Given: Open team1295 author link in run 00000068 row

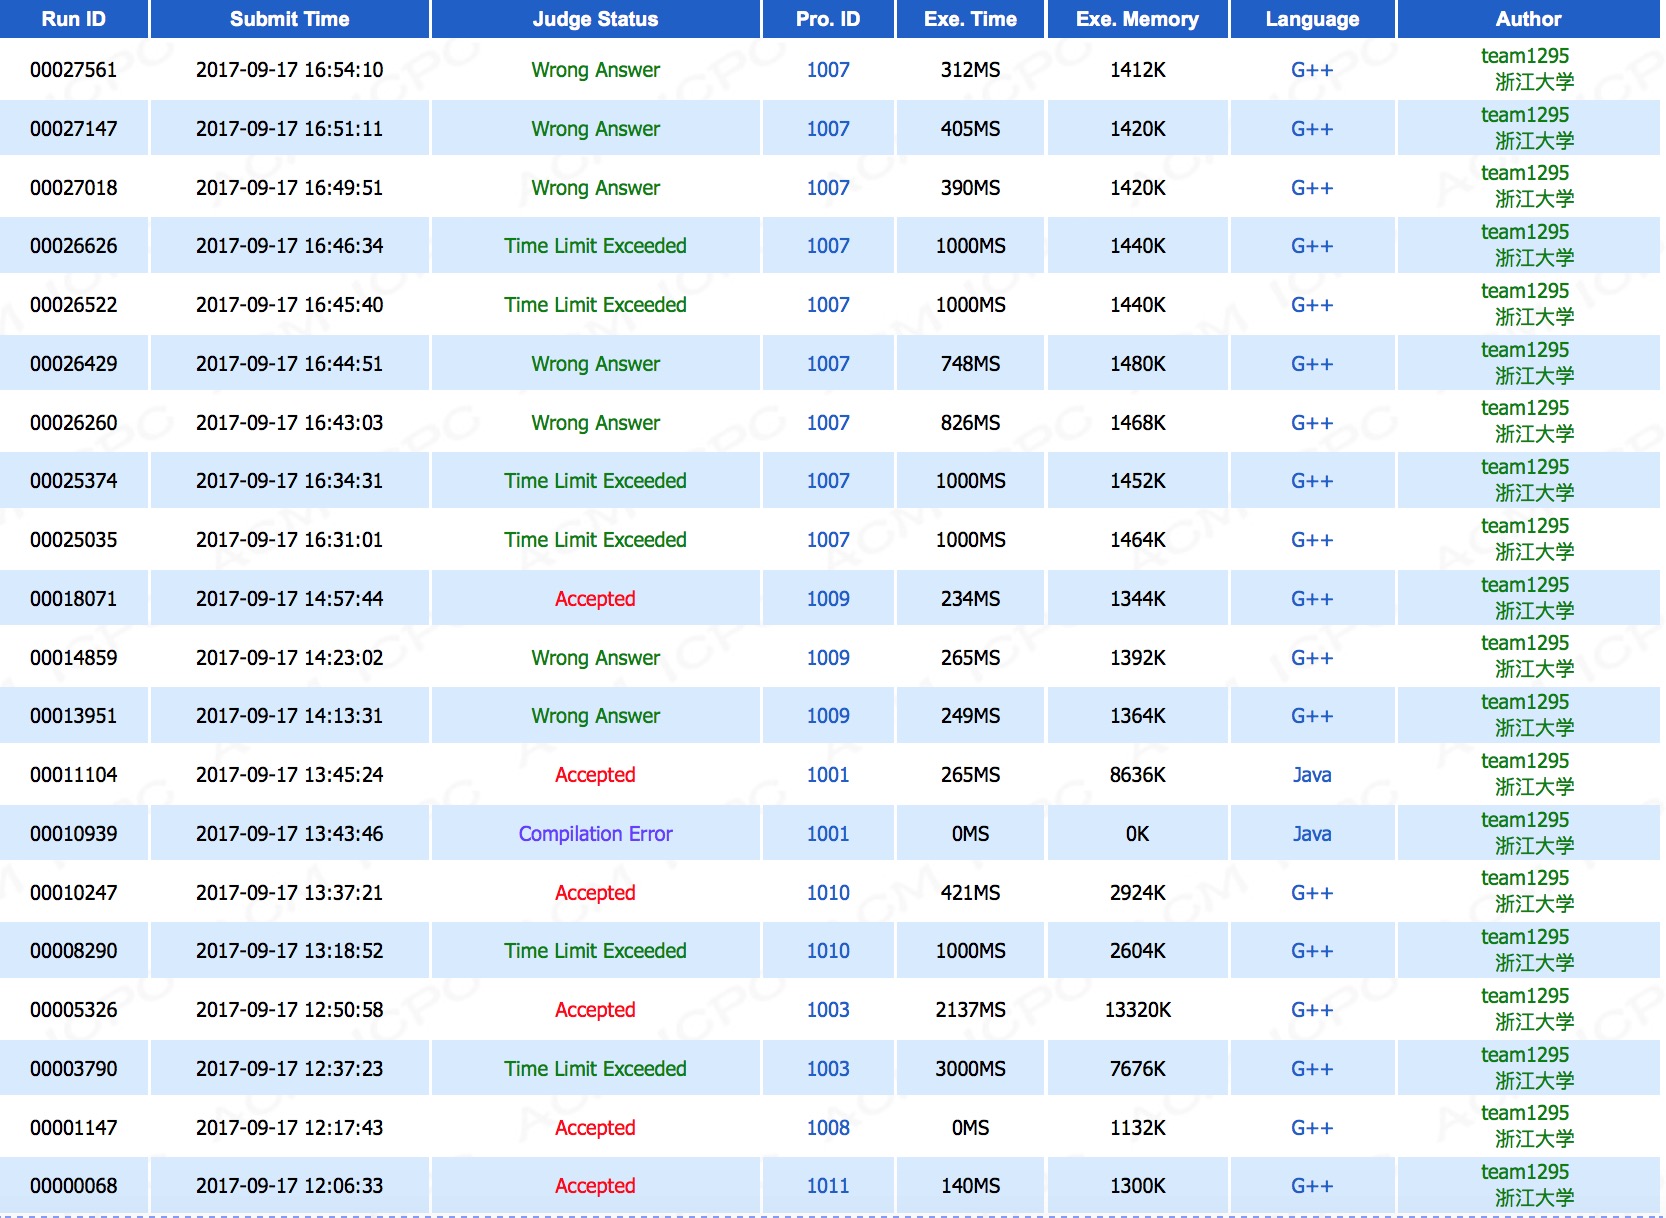Looking at the screenshot, I should (1524, 1172).
